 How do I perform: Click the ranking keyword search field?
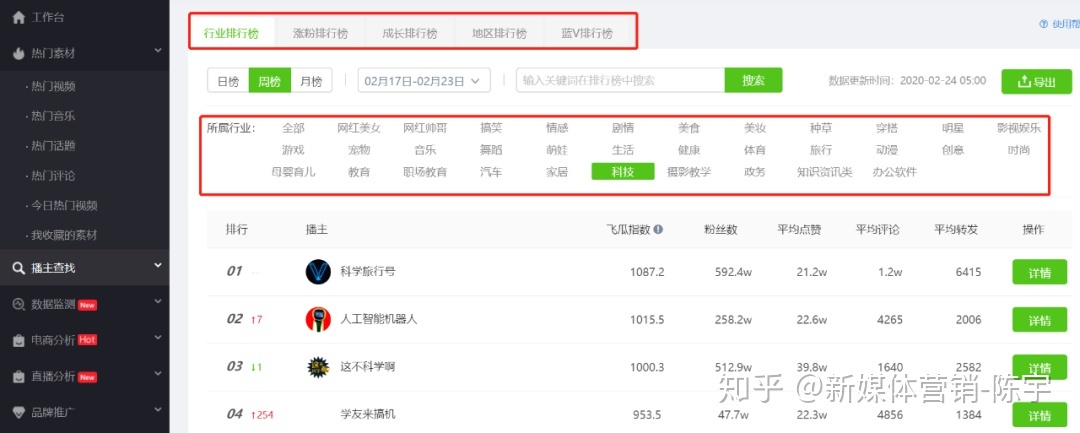point(620,81)
